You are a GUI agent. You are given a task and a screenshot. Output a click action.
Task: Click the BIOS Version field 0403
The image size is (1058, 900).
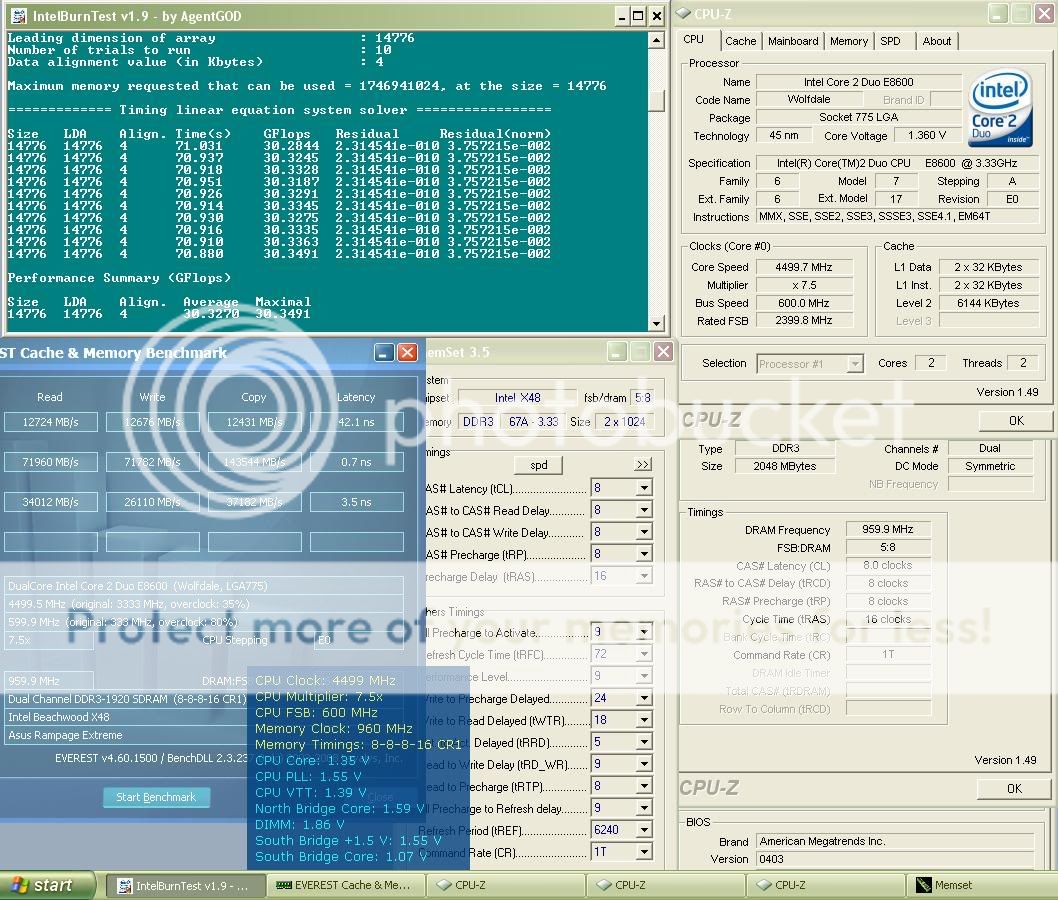[895, 860]
